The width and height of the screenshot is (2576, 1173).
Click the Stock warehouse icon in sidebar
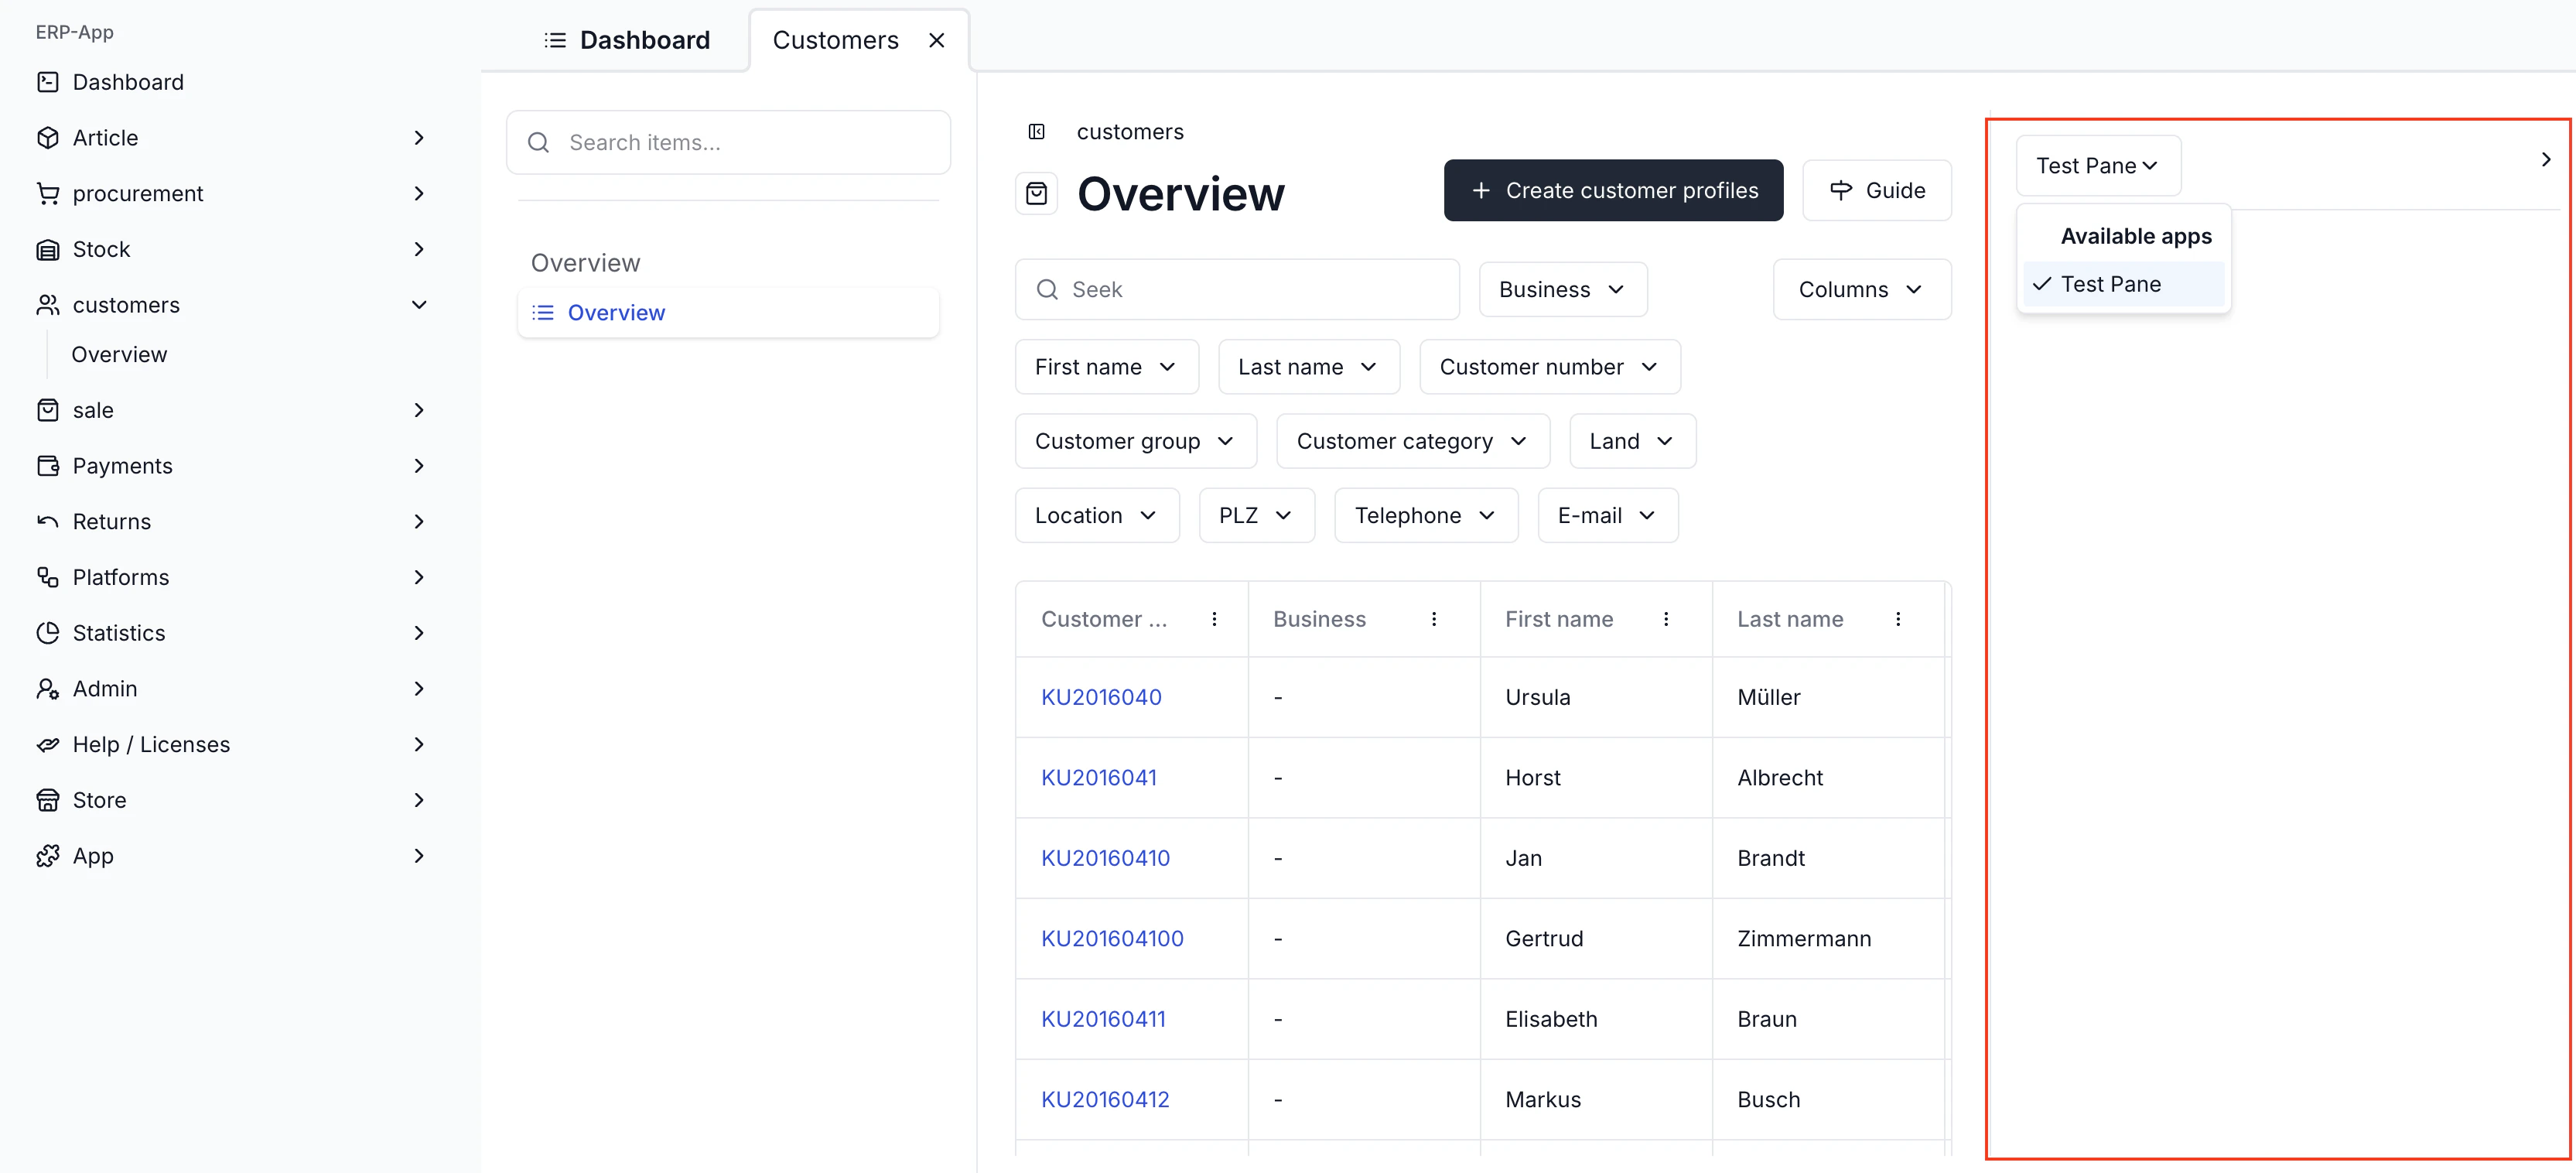47,249
